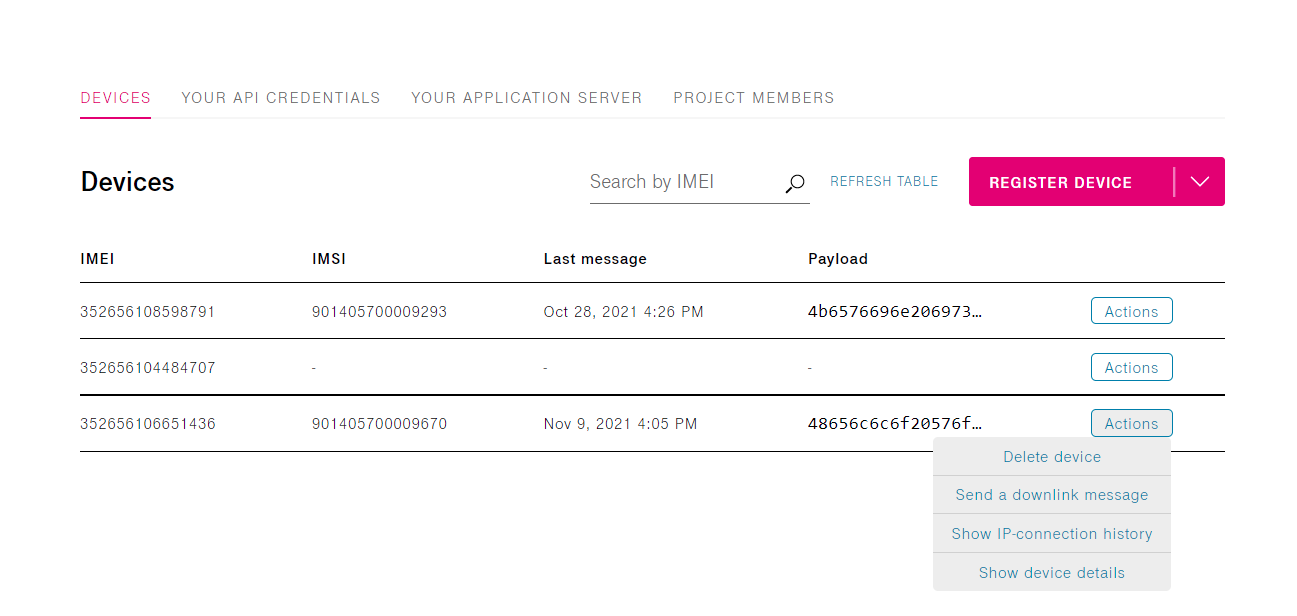Open the Register Device dropdown arrow
Image resolution: width=1297 pixels, height=616 pixels.
tap(1201, 182)
